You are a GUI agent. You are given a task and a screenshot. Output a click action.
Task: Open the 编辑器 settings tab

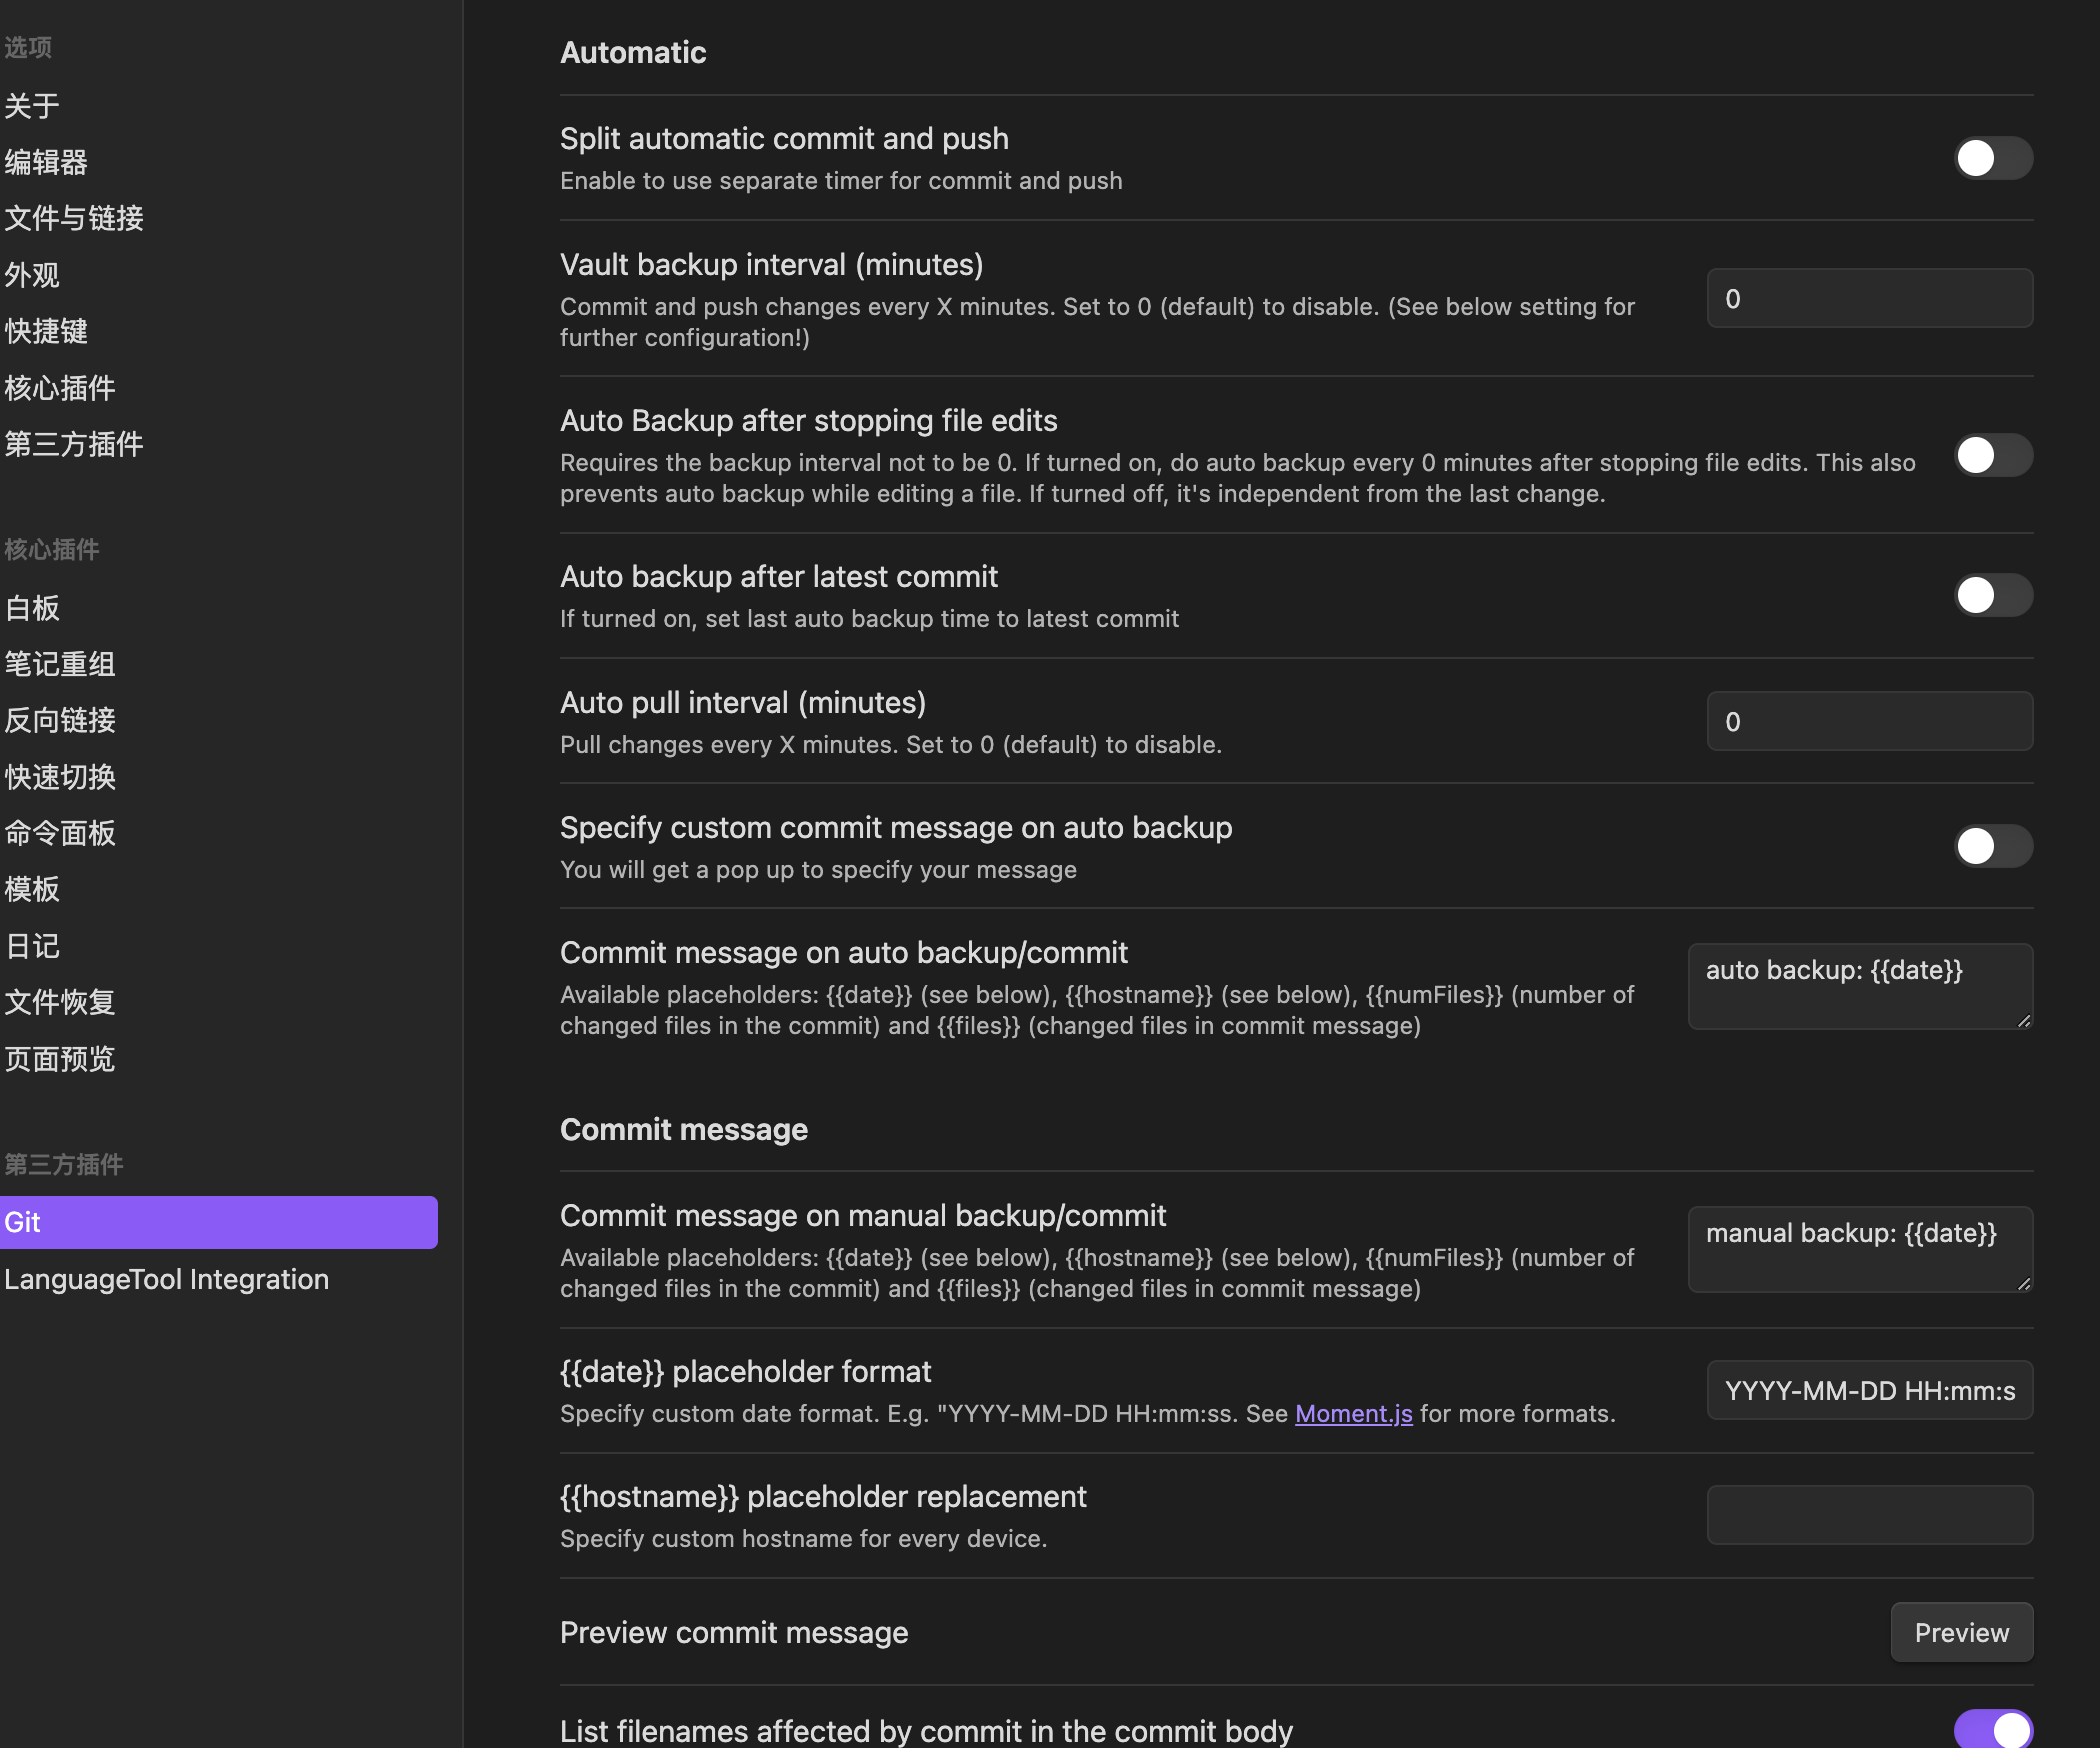pos(46,162)
